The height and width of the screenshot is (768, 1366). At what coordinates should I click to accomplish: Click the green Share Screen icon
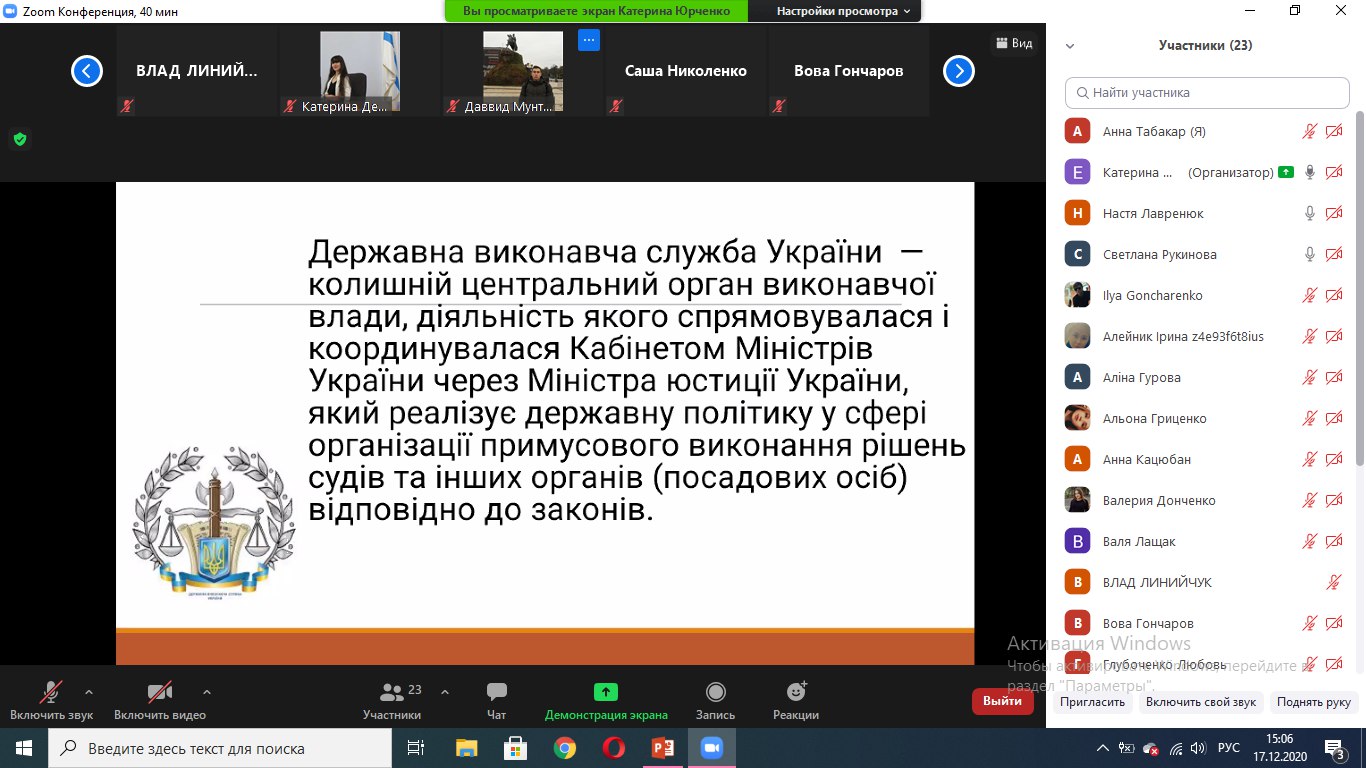(x=606, y=692)
